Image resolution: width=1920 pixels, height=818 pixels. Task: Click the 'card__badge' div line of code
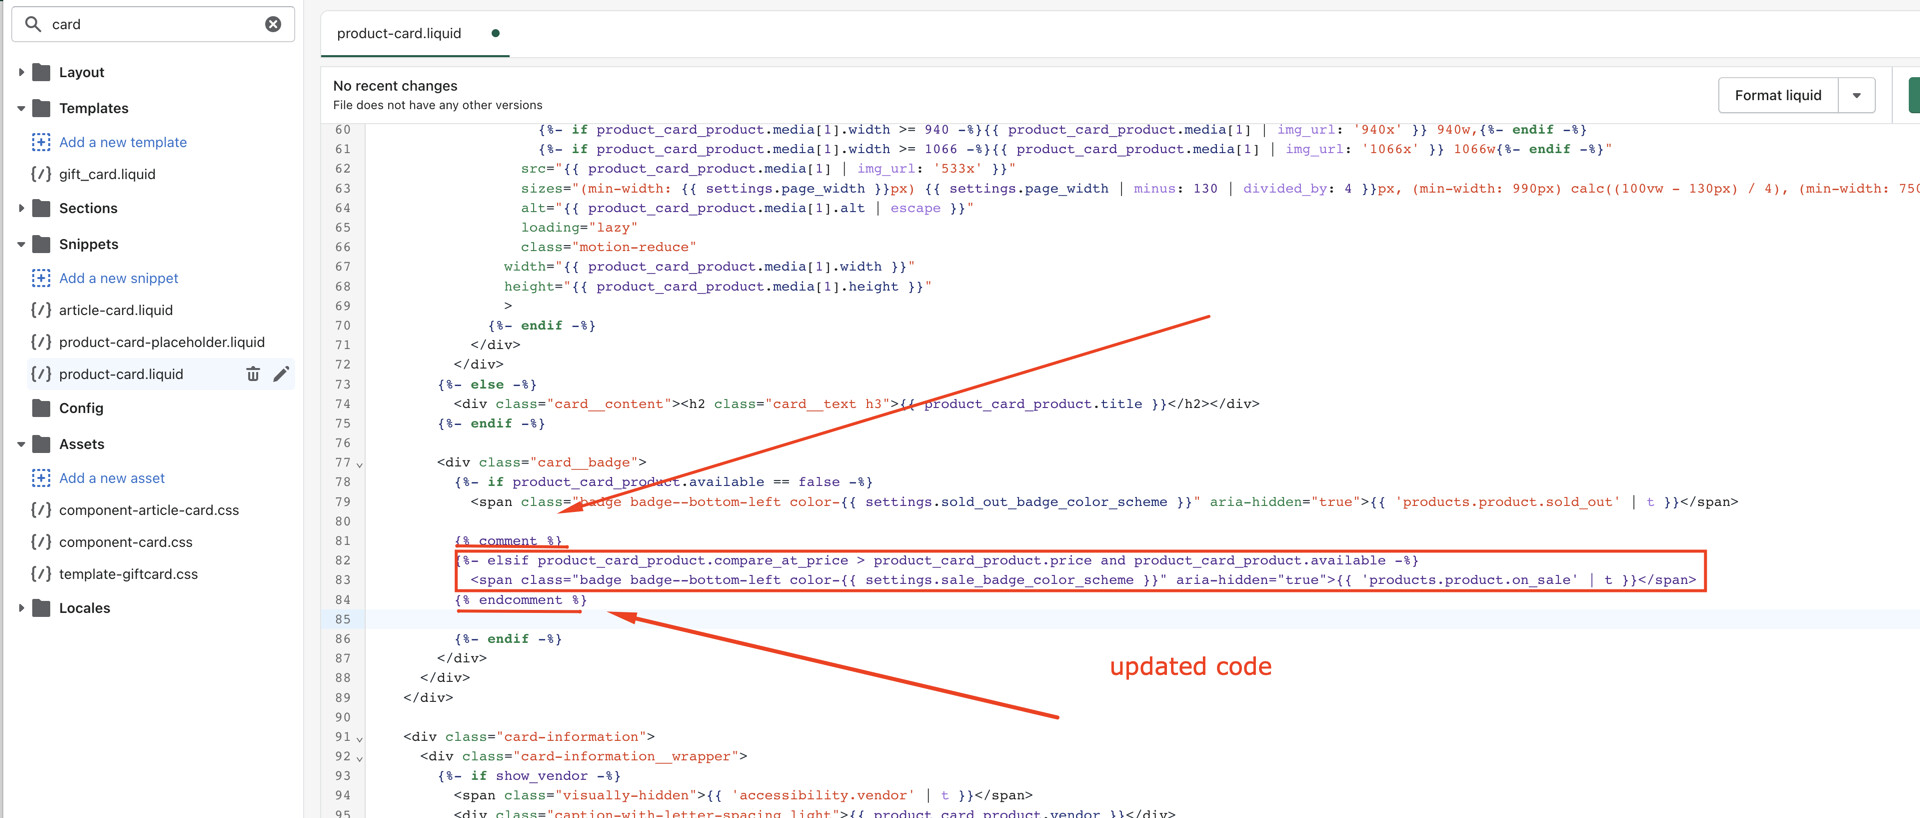[541, 462]
